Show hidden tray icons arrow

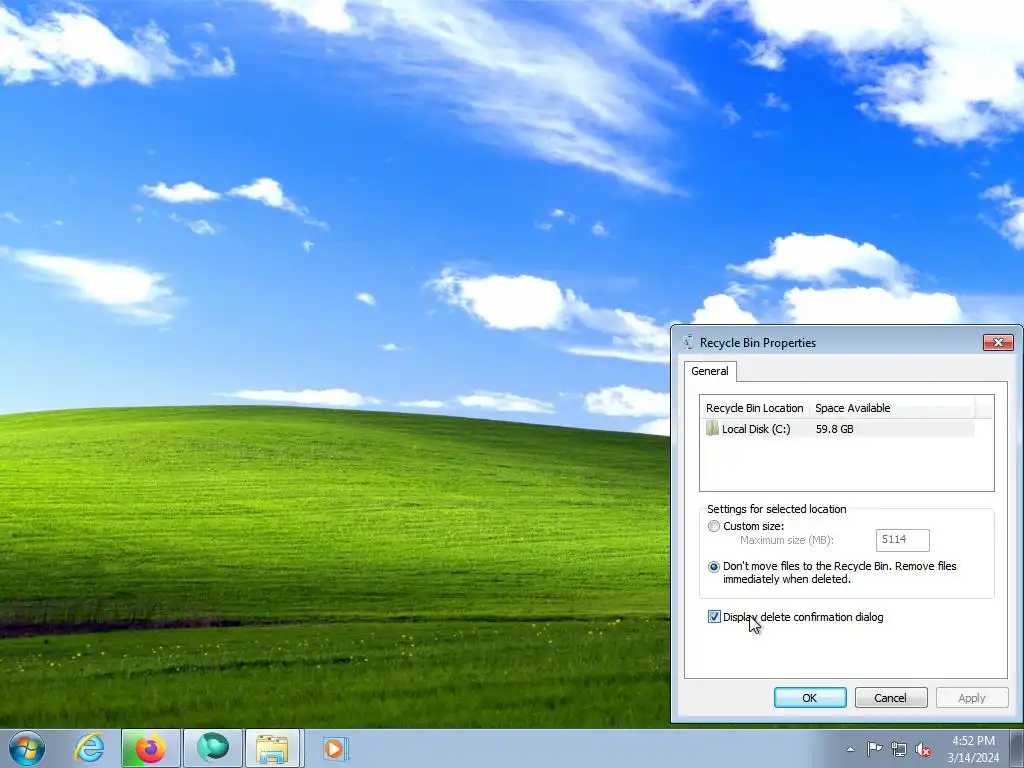(x=850, y=749)
